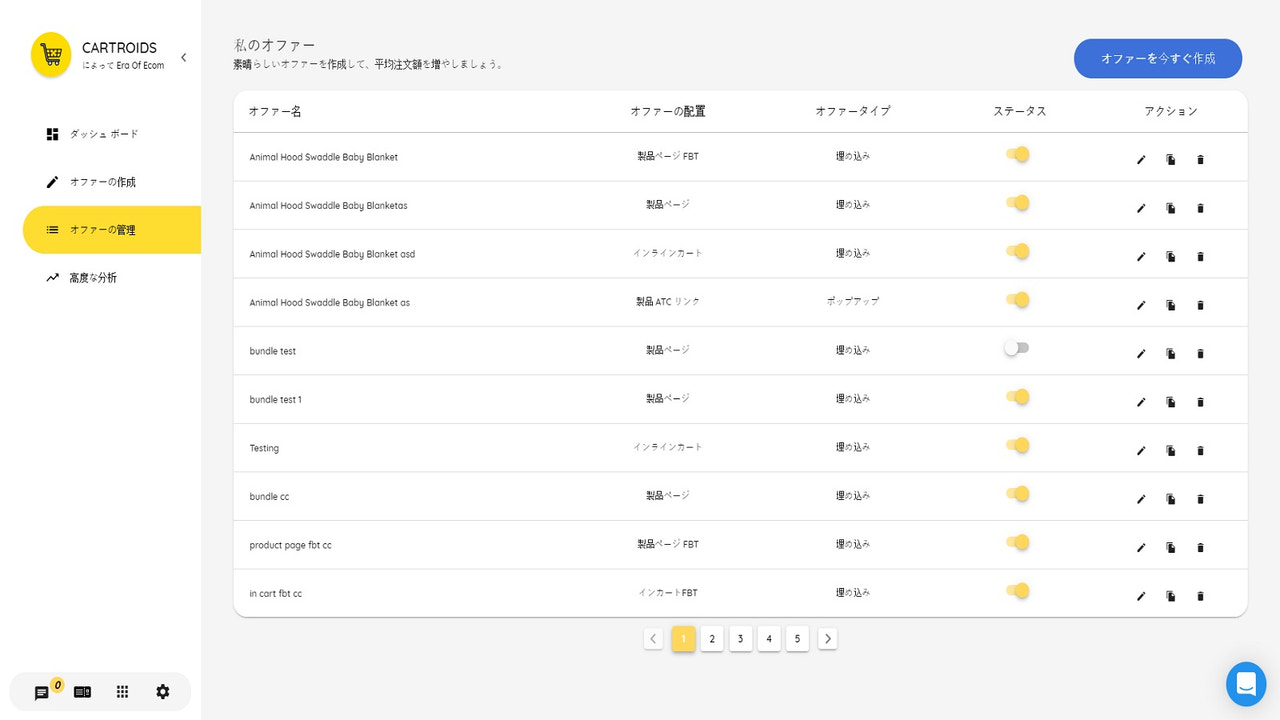This screenshot has height=720, width=1280.
Task: Delete the bundle test 1 offer
Action: point(1201,402)
